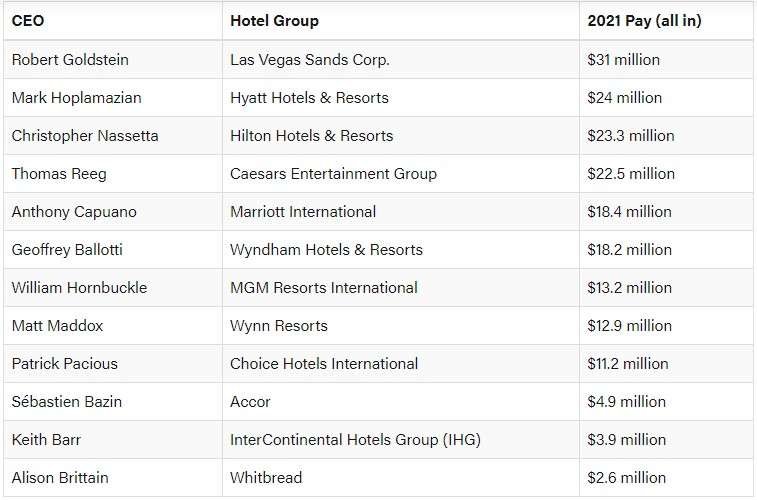Click the $23.3 million cell

pos(666,136)
